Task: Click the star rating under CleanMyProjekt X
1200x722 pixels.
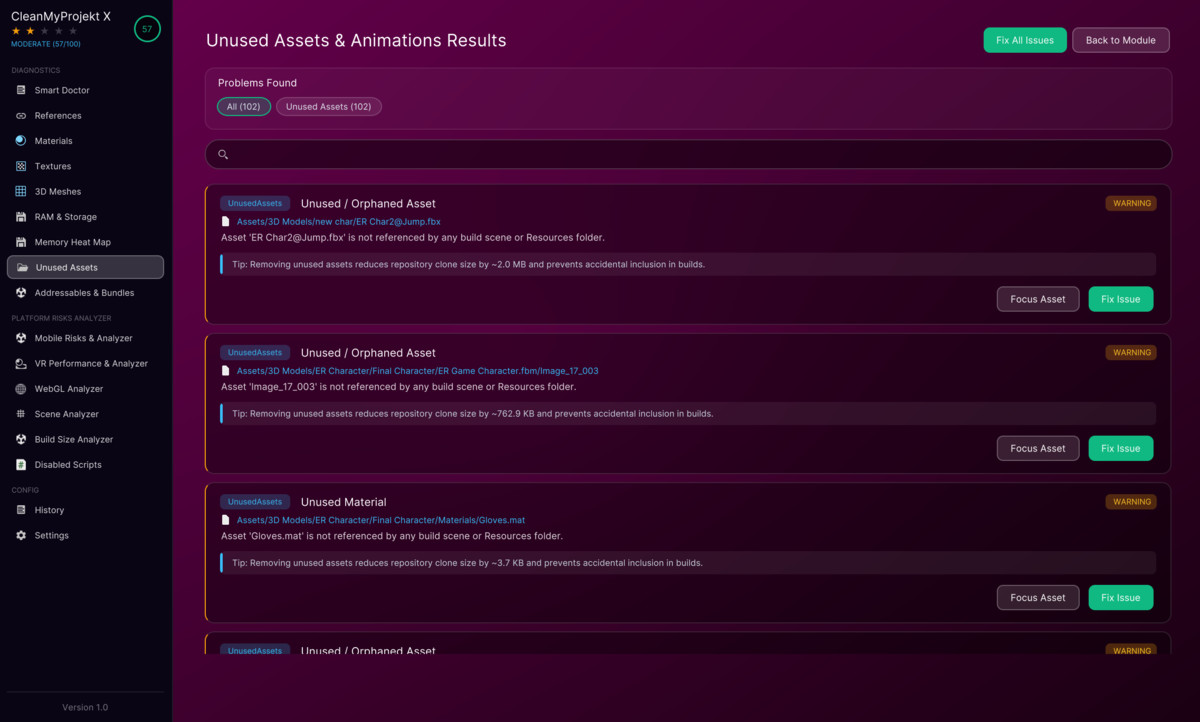Action: (44, 31)
